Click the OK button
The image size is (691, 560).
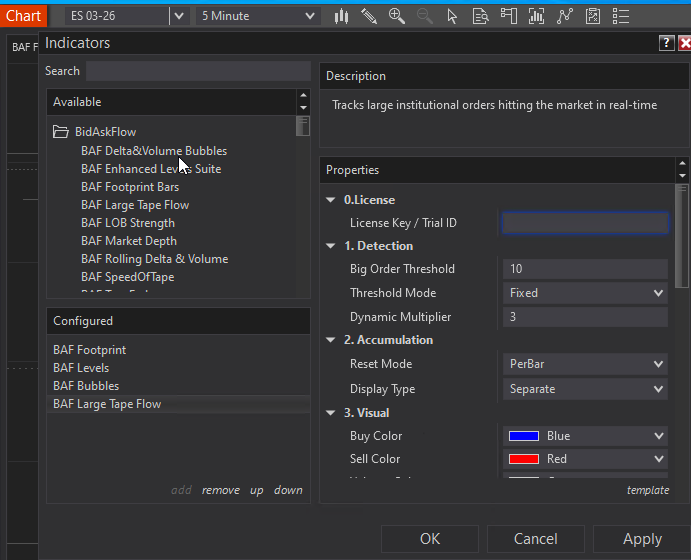(x=430, y=538)
